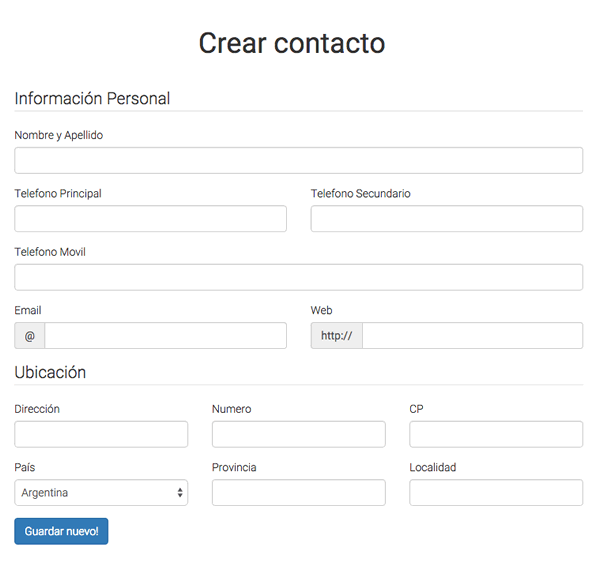Click the Crear contacto page heading
The height and width of the screenshot is (570, 600).
pos(291,43)
